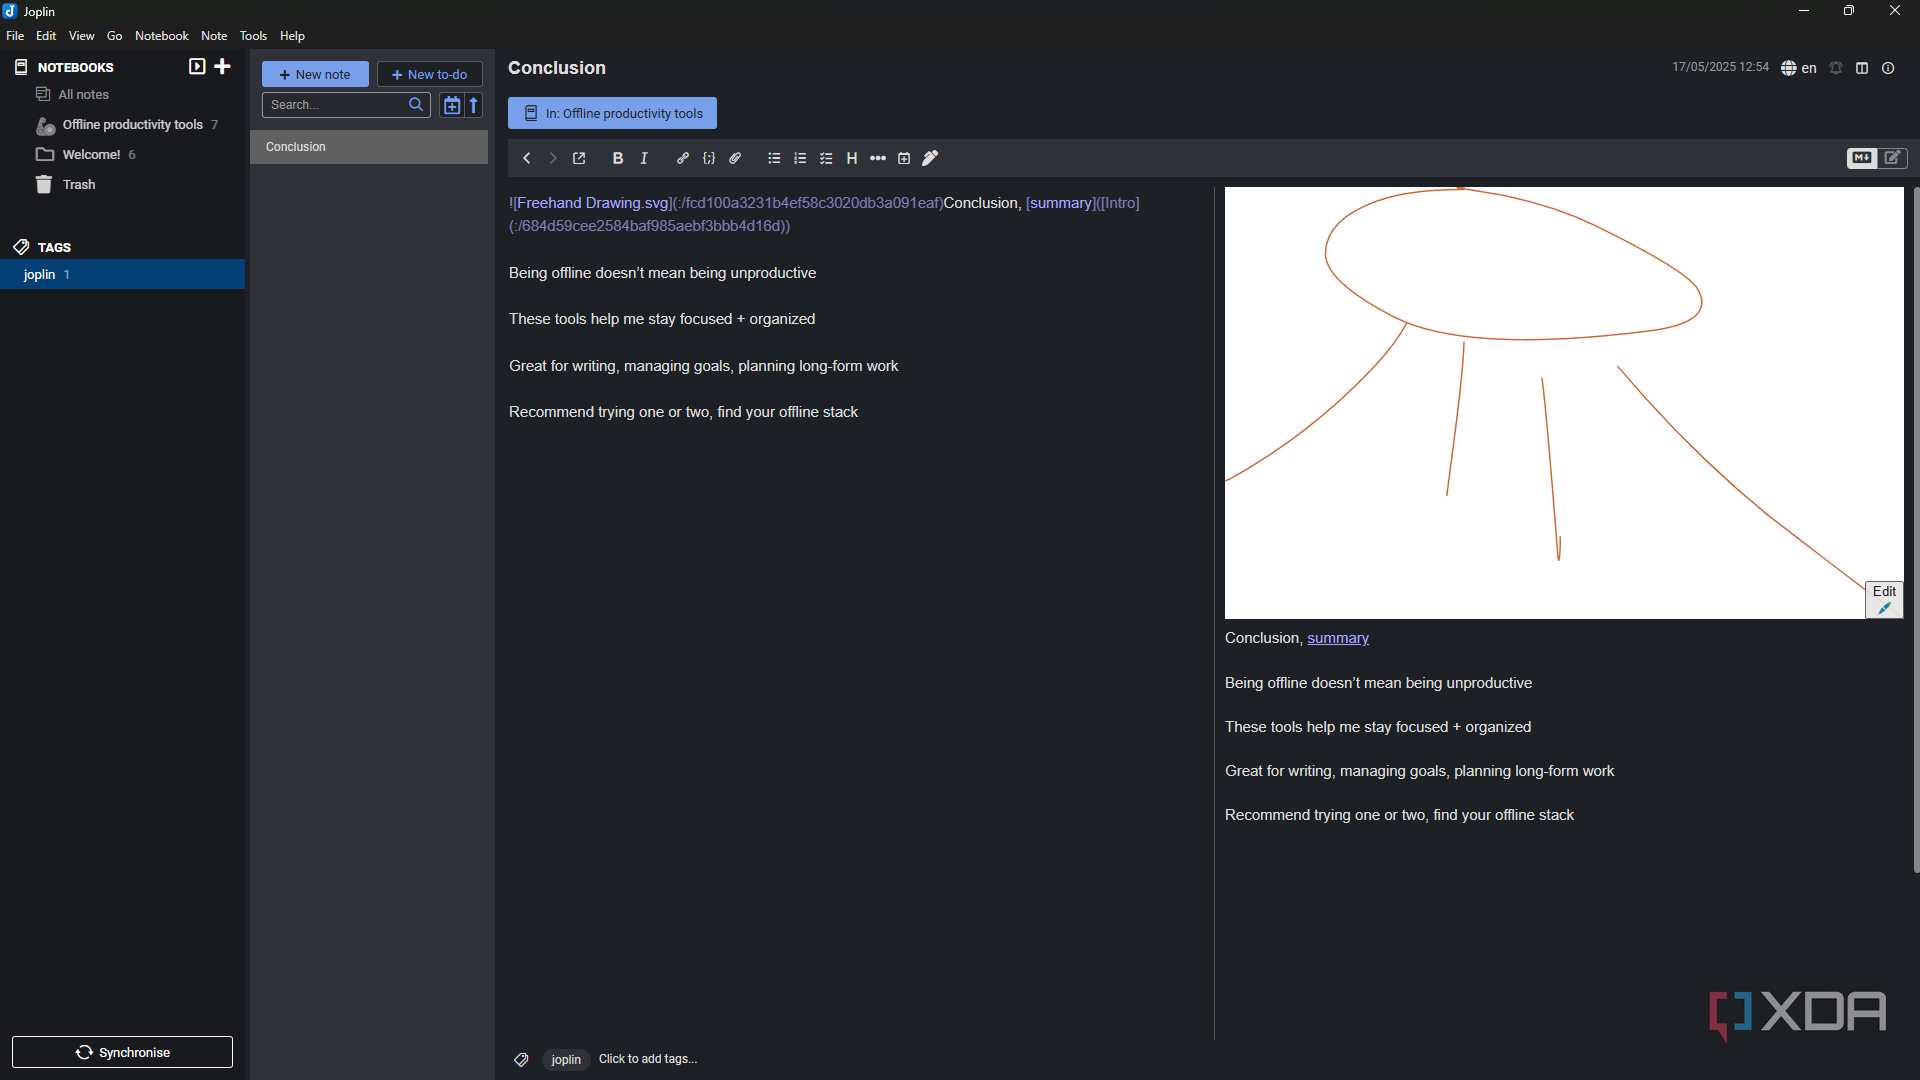
Task: Select the joplin tag in sidebar
Action: (x=123, y=275)
